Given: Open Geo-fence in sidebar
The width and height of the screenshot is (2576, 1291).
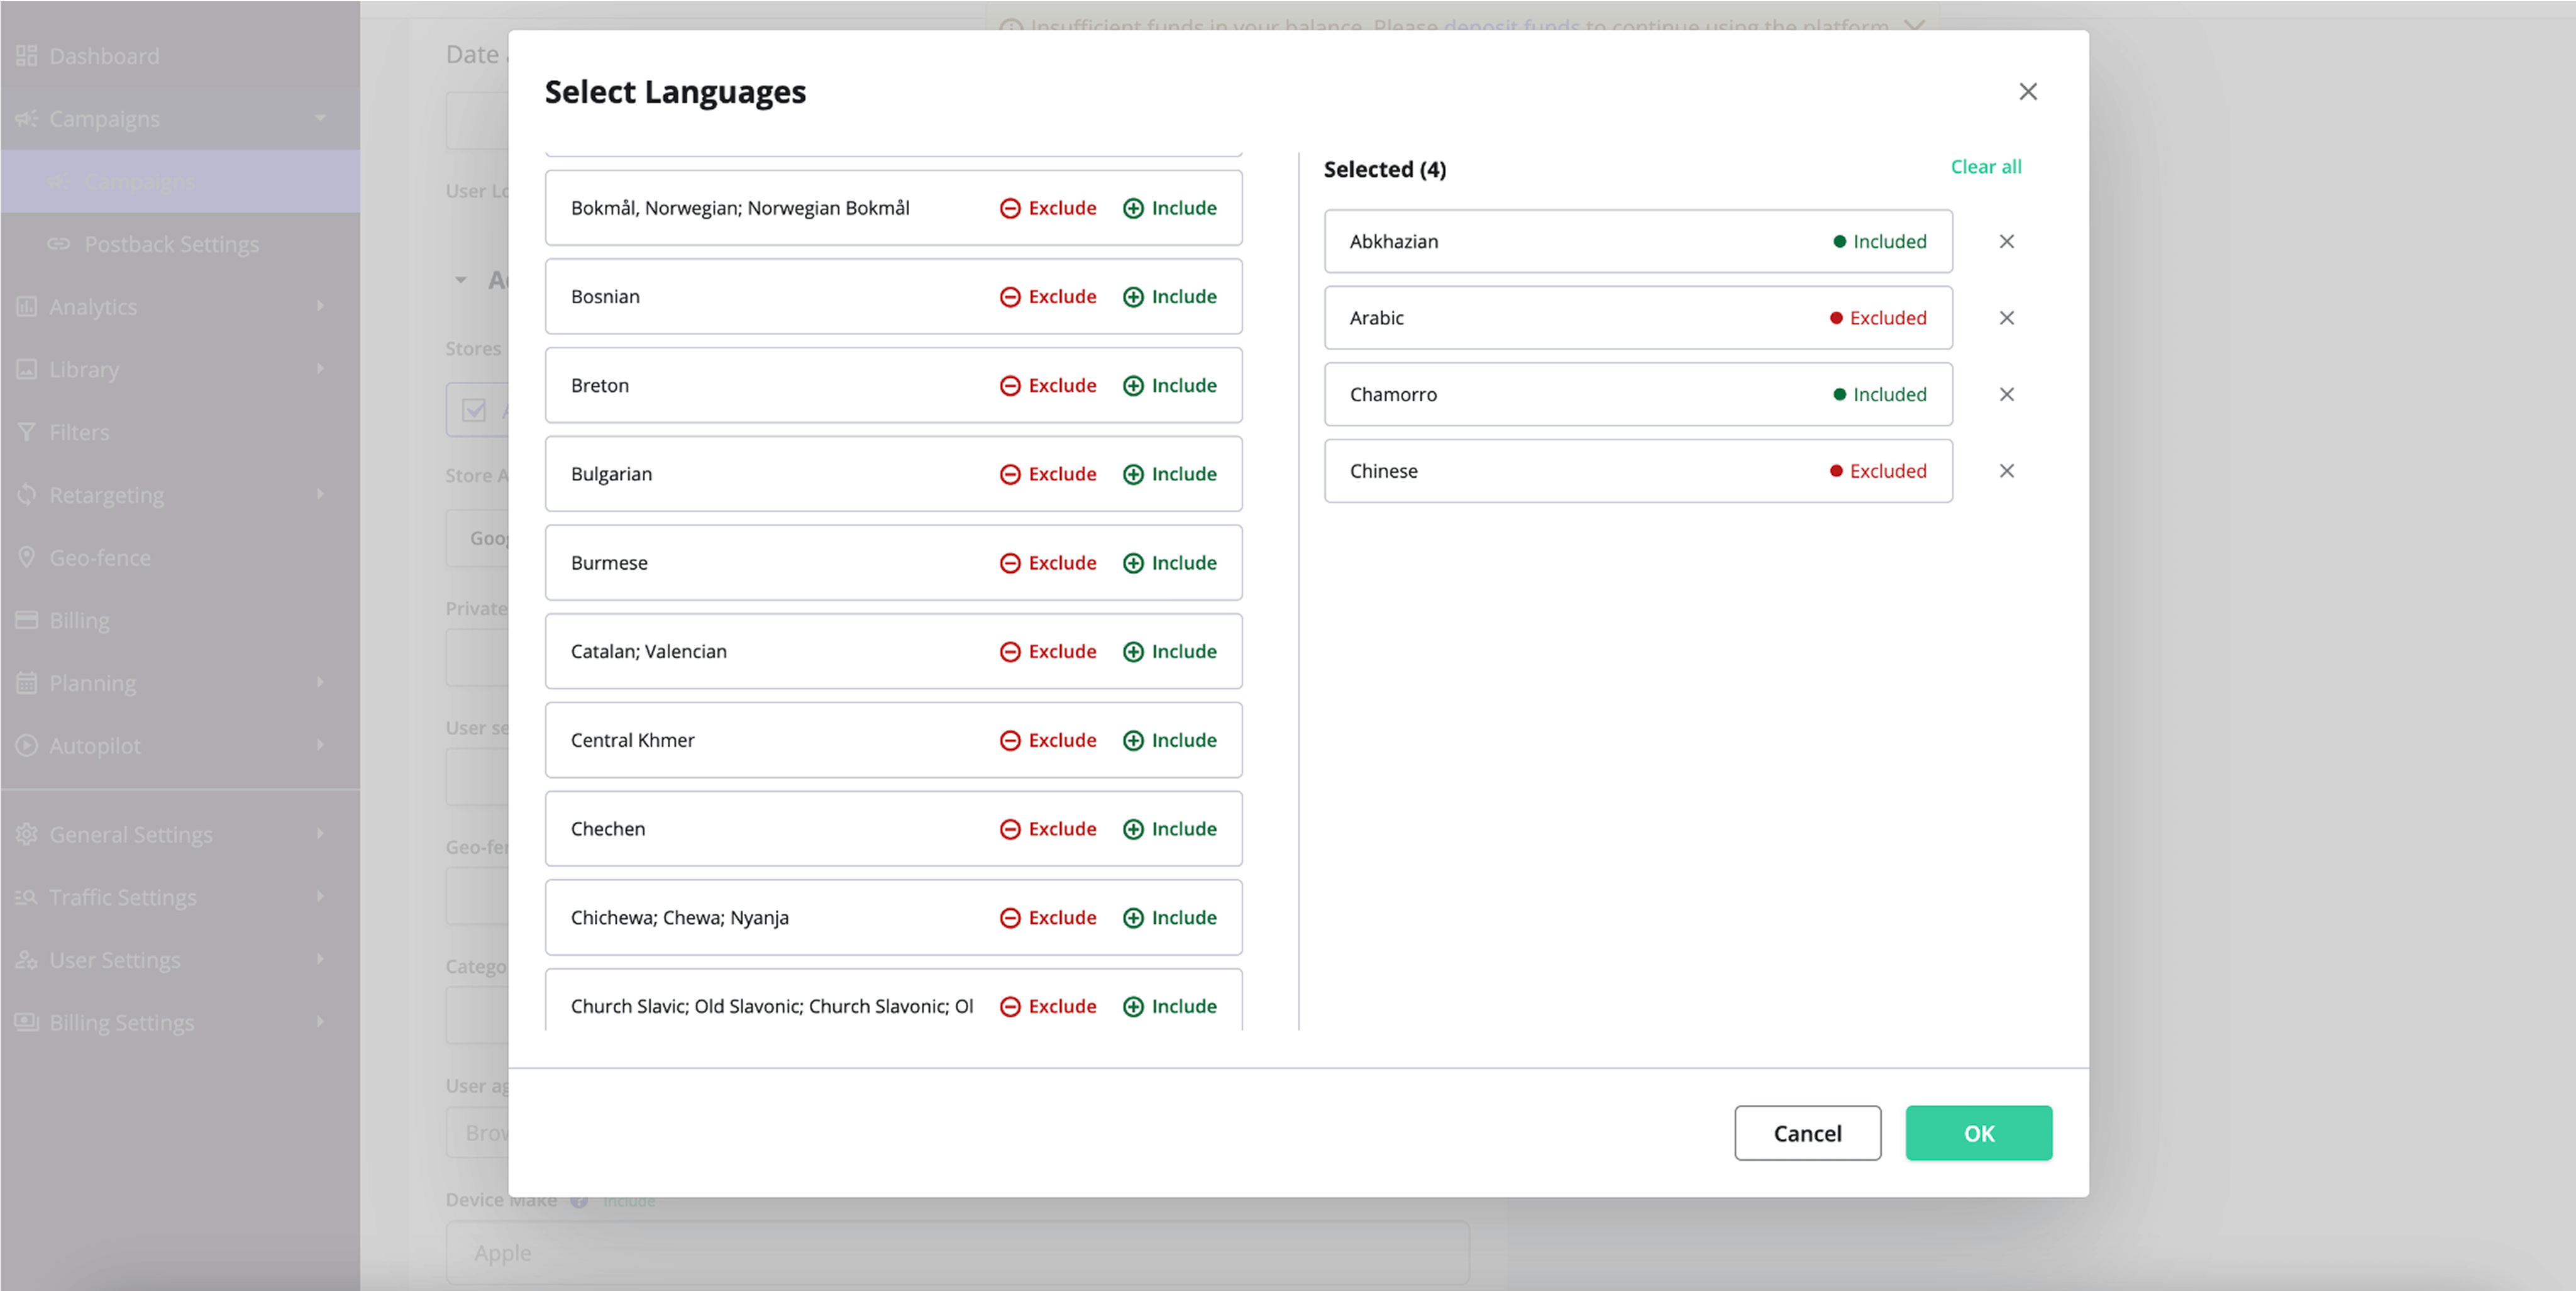Looking at the screenshot, I should pos(180,558).
